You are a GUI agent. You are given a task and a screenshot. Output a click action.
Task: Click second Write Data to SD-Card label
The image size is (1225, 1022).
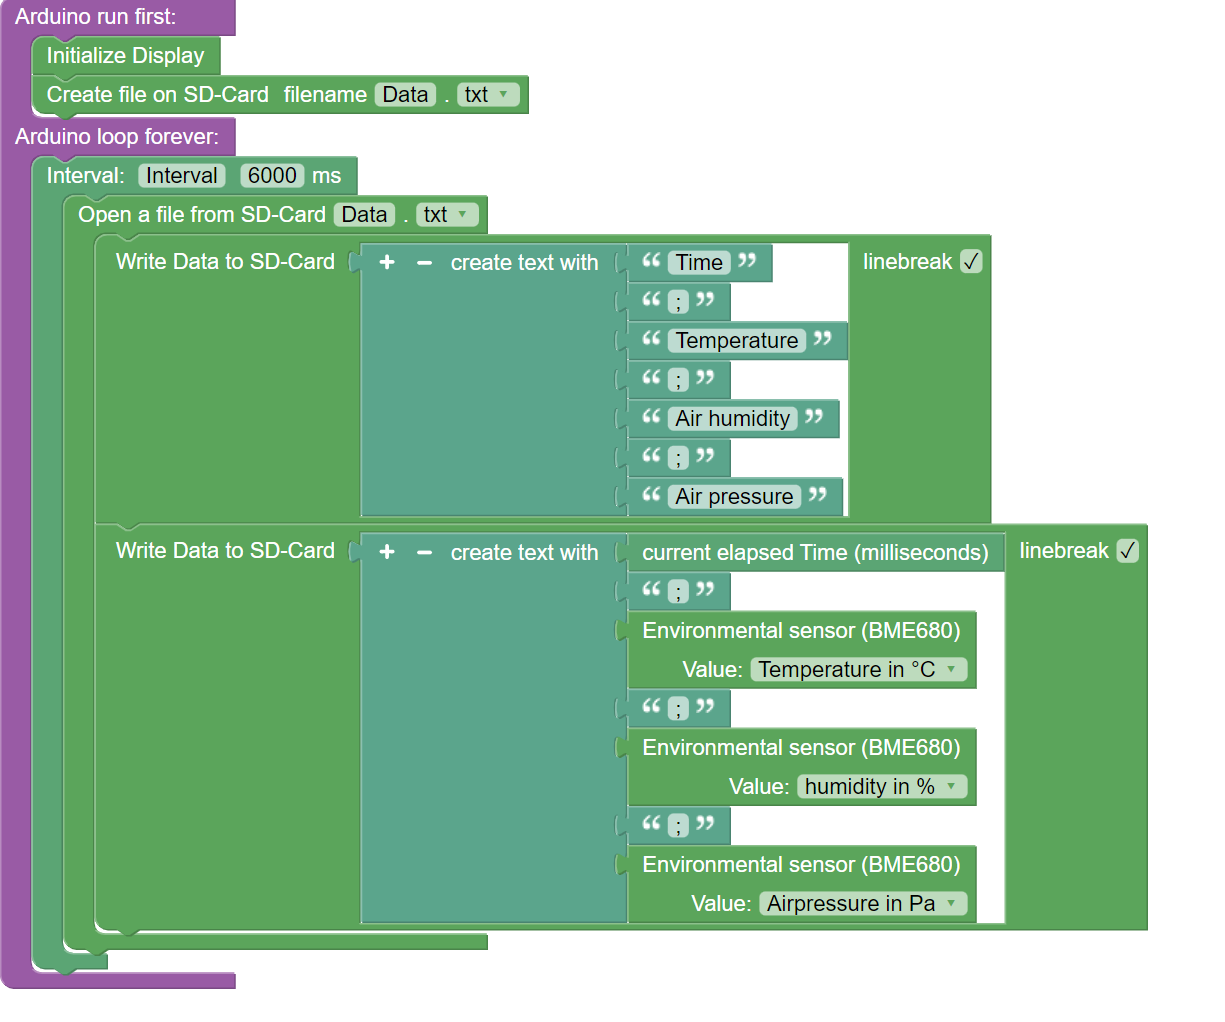225,551
